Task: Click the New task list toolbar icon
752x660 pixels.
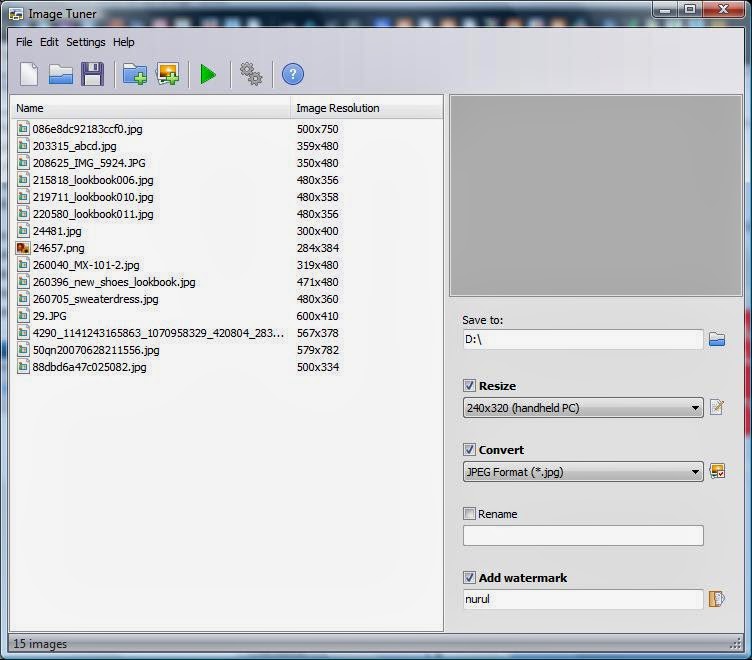Action: coord(29,74)
